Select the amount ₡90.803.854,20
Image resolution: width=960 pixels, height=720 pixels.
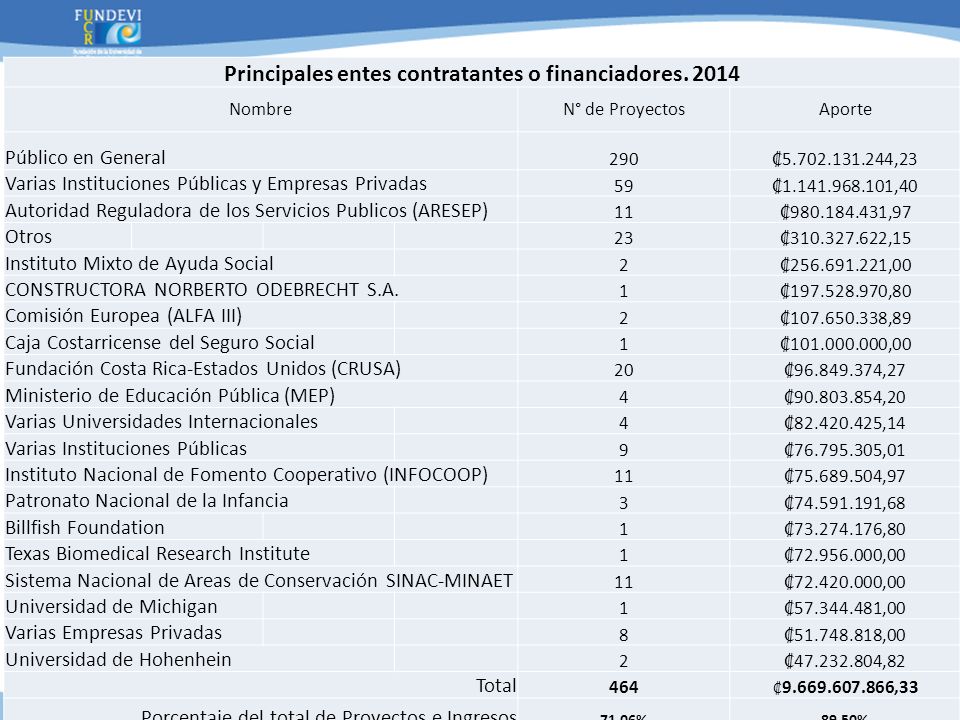[845, 397]
